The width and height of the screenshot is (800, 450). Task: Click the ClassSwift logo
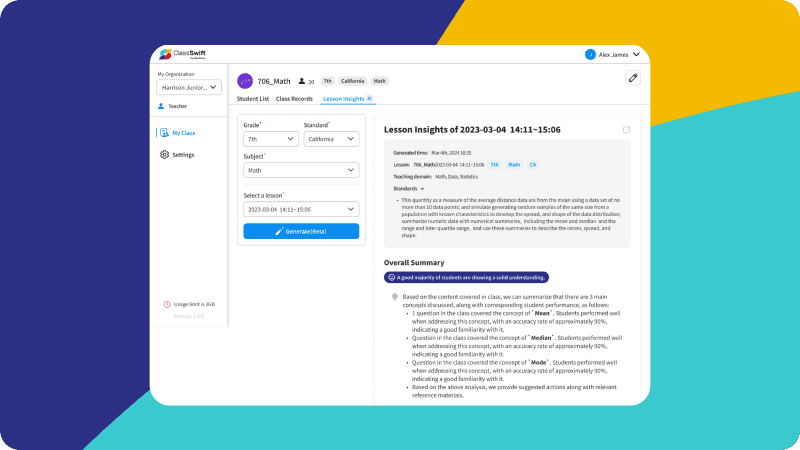coord(182,54)
